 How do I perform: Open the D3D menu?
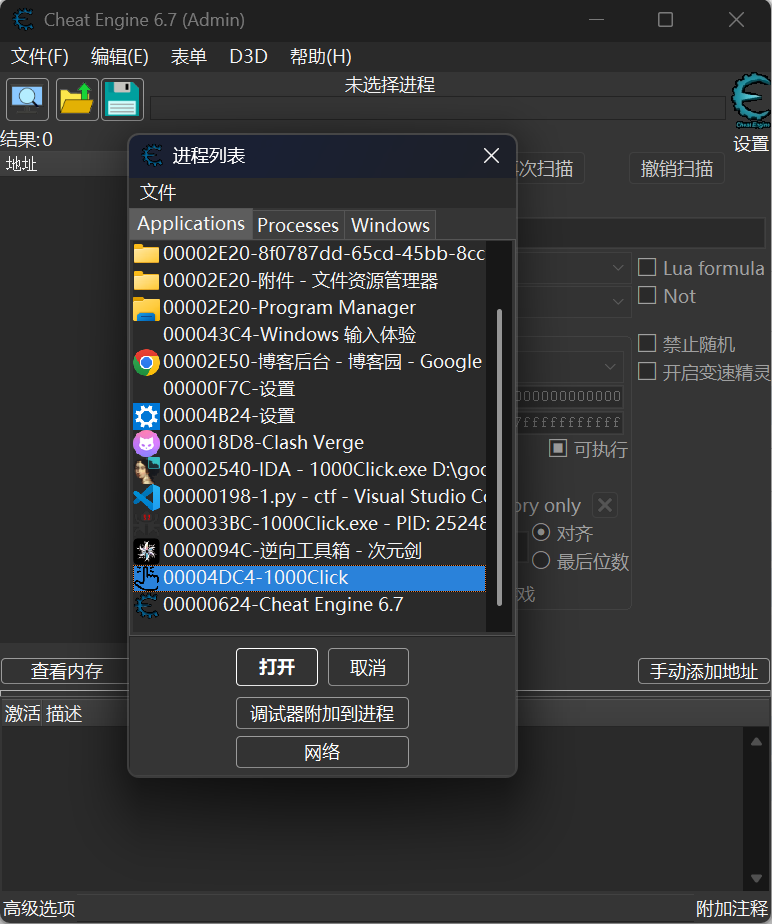[x=248, y=57]
